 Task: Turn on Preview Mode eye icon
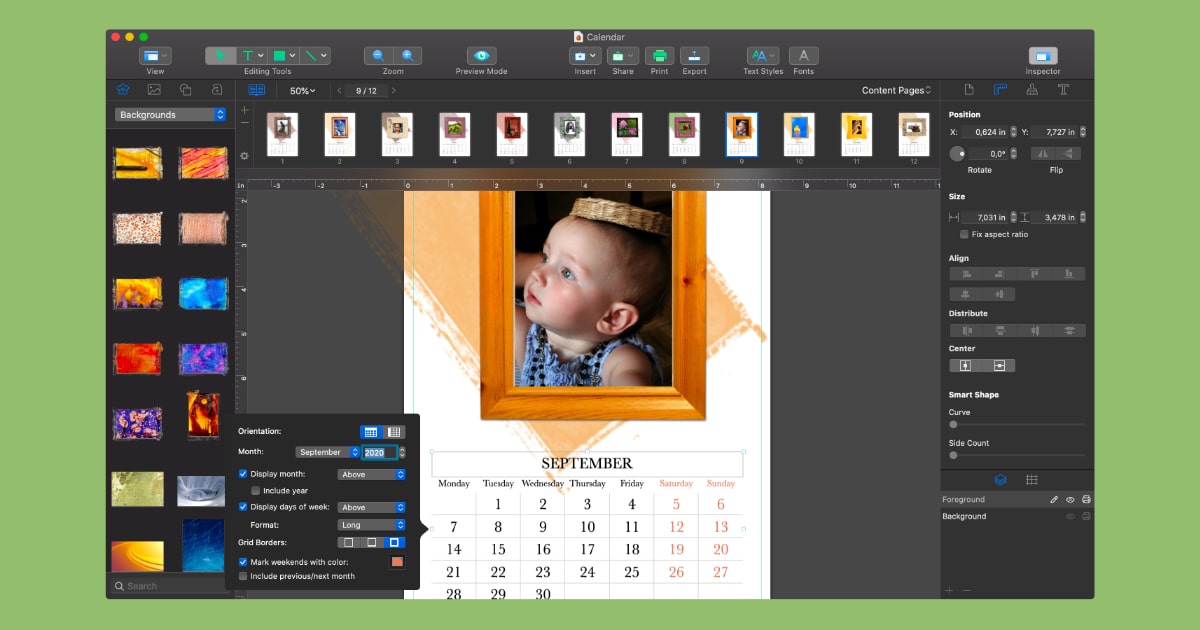pyautogui.click(x=482, y=56)
